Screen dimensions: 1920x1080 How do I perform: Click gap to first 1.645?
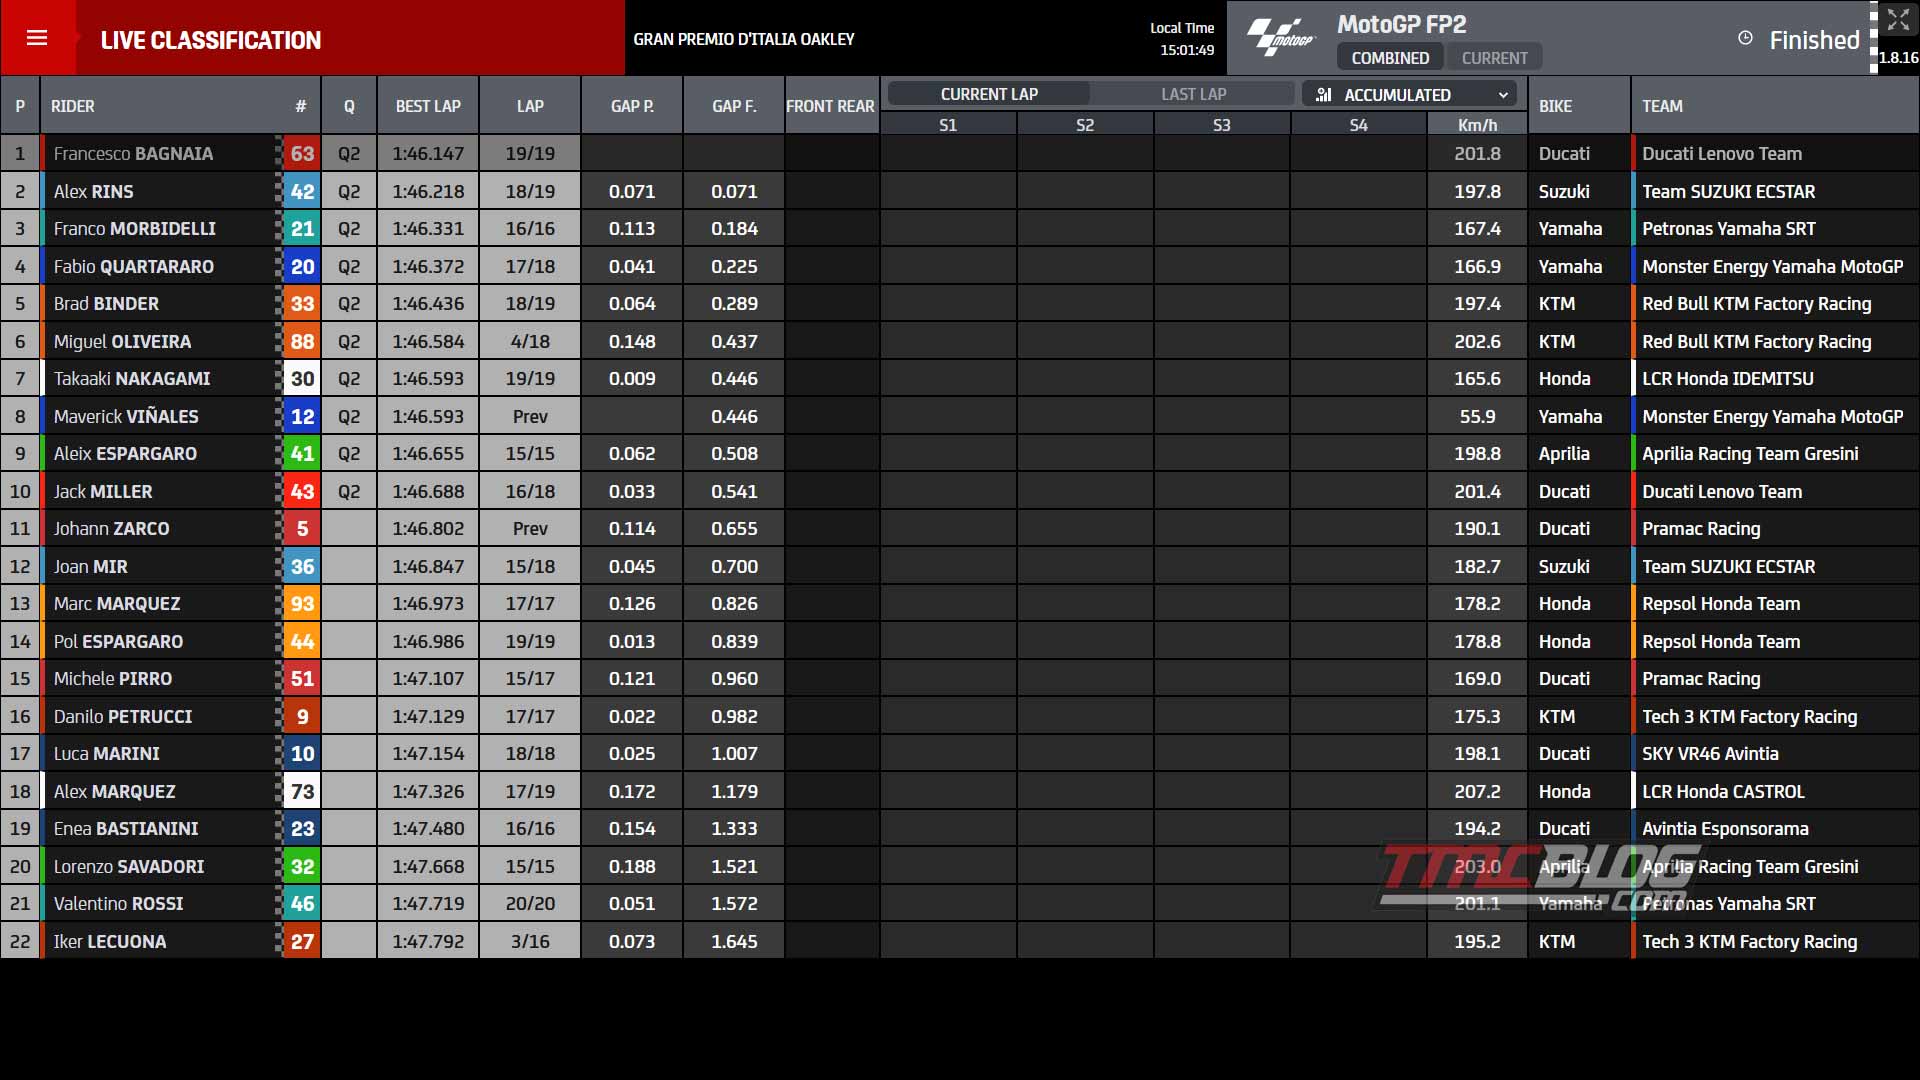(x=734, y=942)
